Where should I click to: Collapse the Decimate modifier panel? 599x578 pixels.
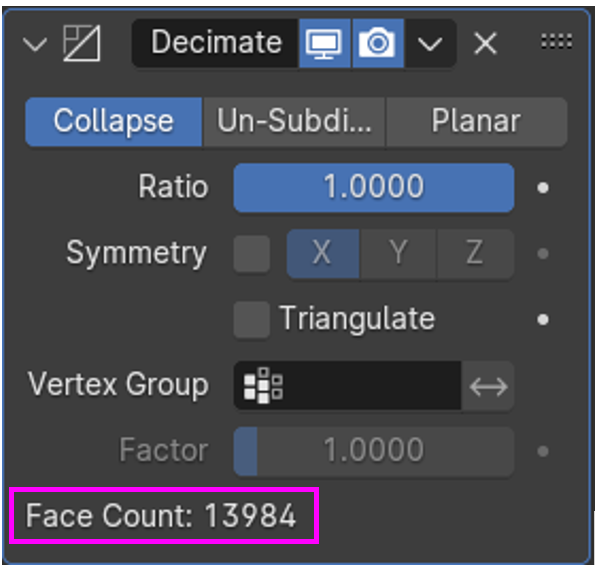pyautogui.click(x=35, y=44)
